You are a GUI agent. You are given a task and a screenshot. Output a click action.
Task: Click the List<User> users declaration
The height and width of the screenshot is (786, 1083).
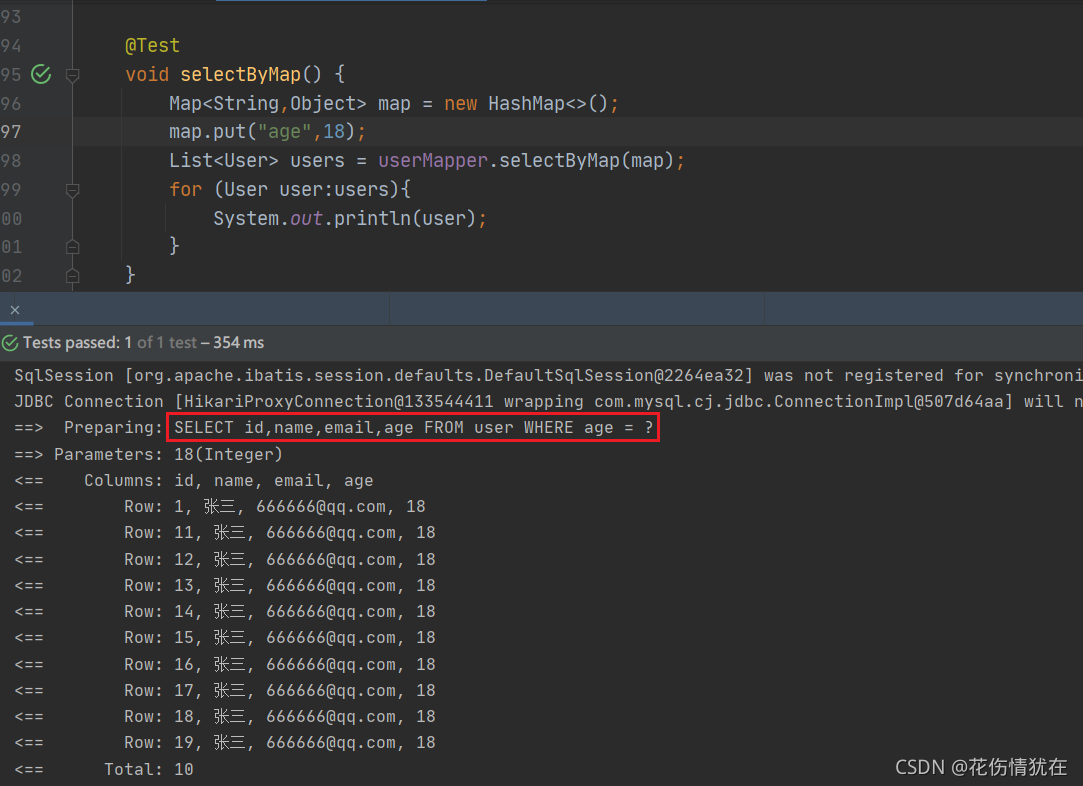pos(257,161)
